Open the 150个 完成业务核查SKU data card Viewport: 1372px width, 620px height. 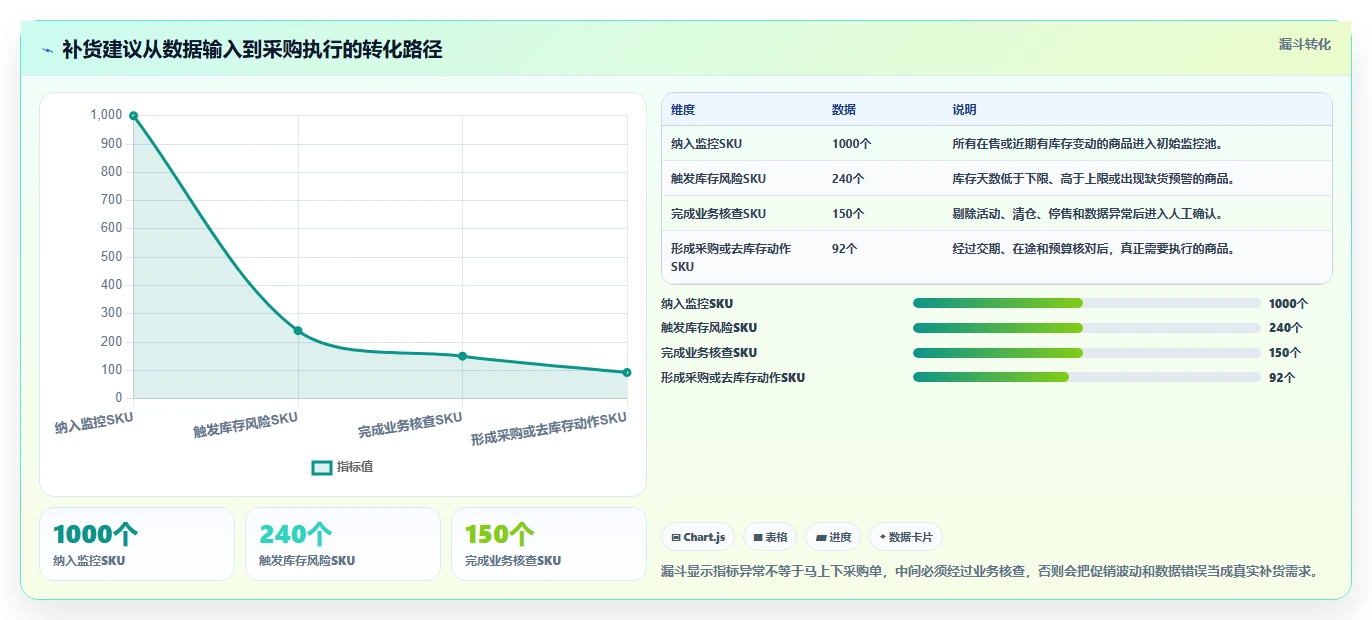point(549,544)
